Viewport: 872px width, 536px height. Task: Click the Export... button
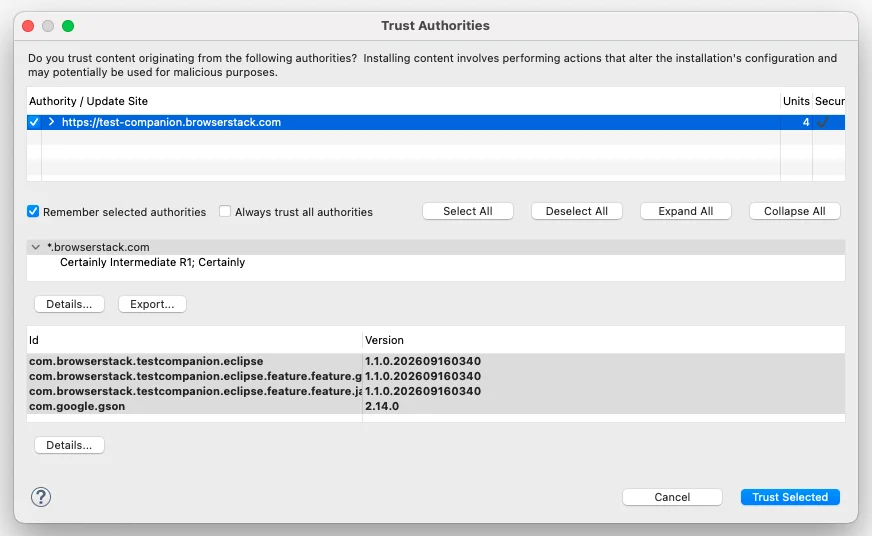pyautogui.click(x=152, y=304)
